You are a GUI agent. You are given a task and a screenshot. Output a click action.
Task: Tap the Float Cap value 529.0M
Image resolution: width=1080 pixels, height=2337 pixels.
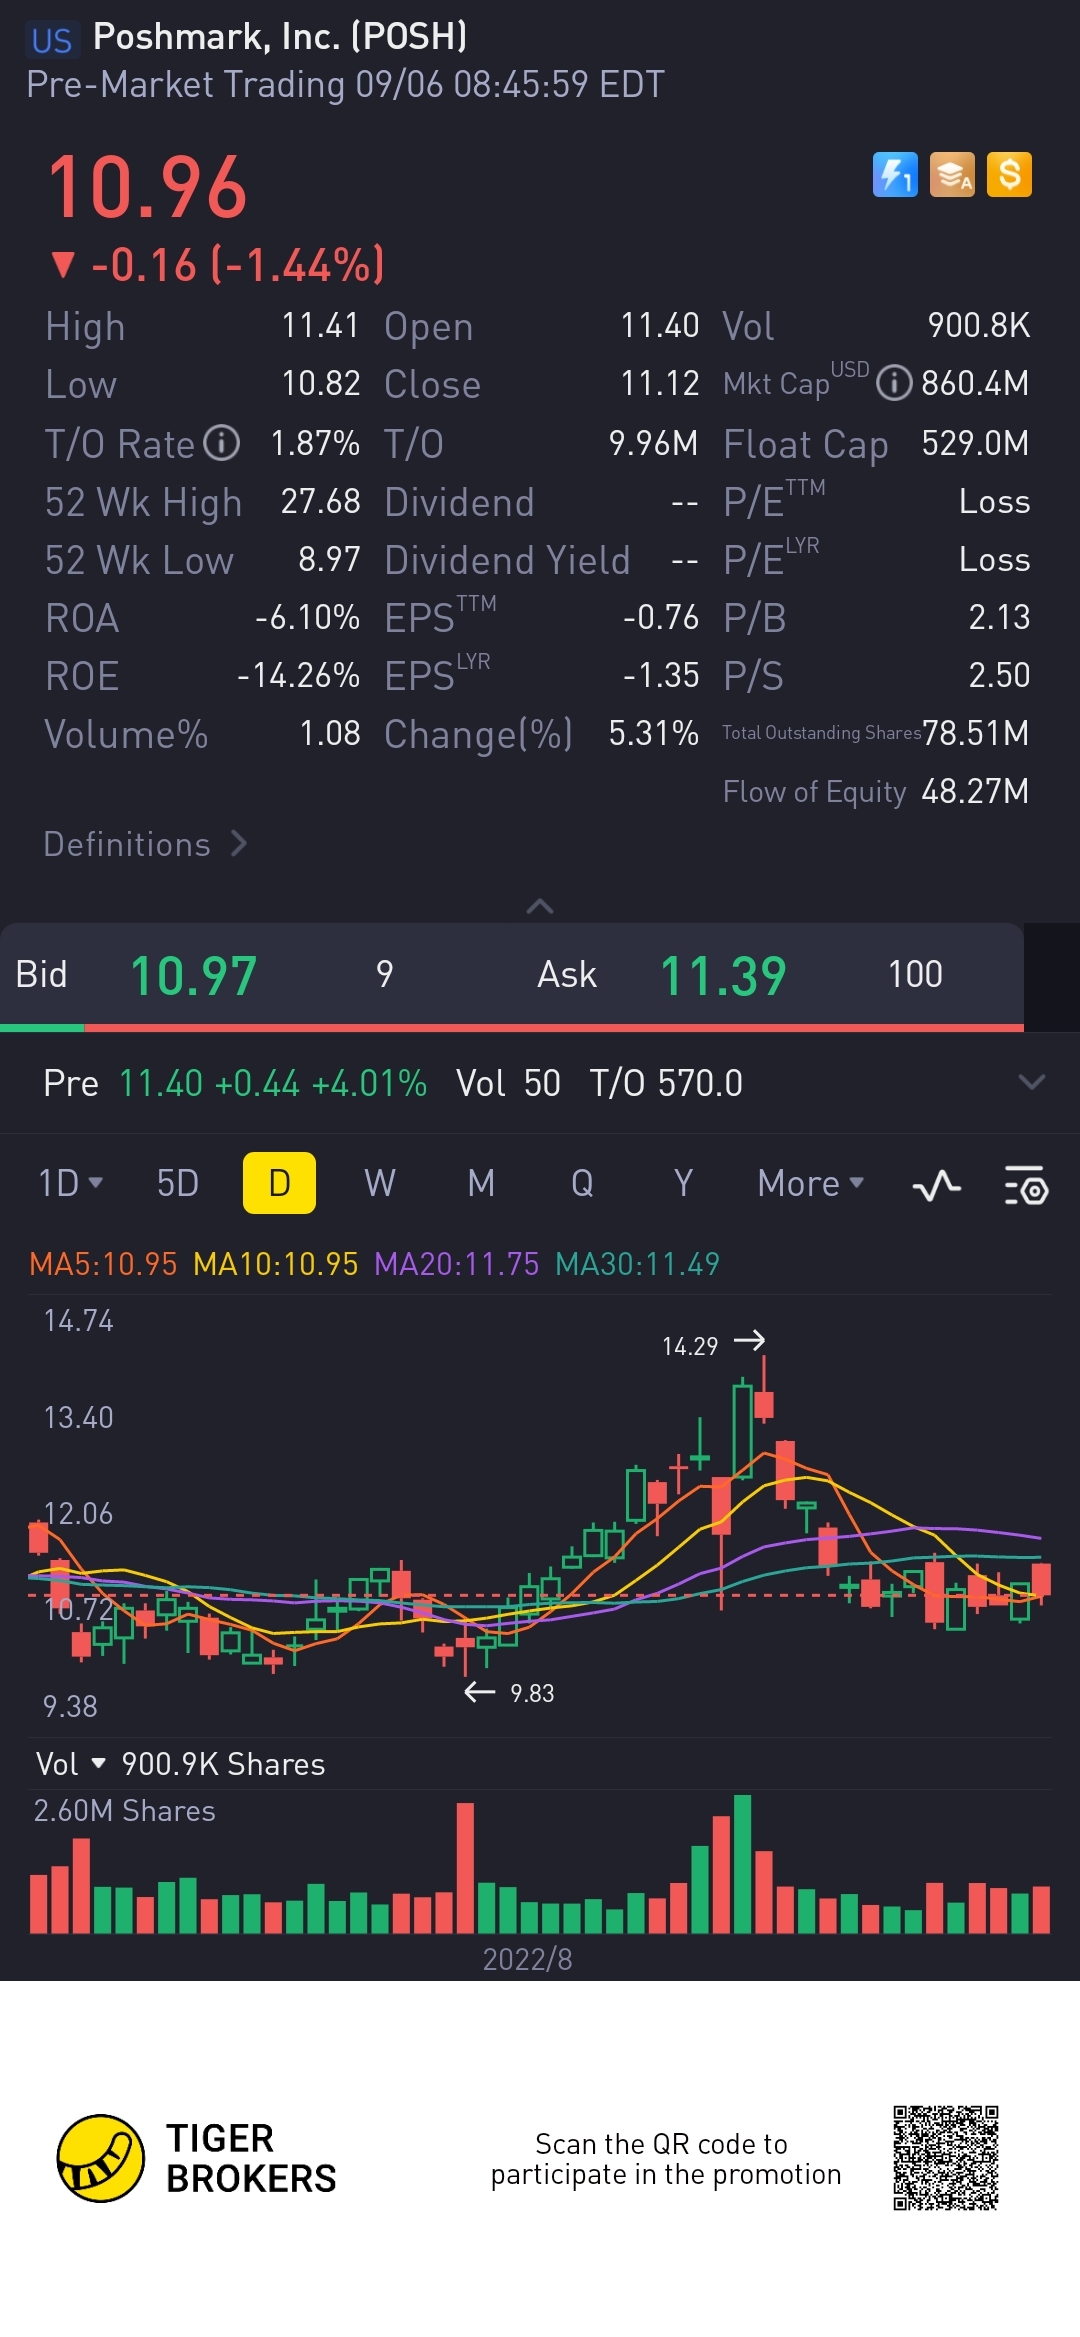click(x=975, y=443)
